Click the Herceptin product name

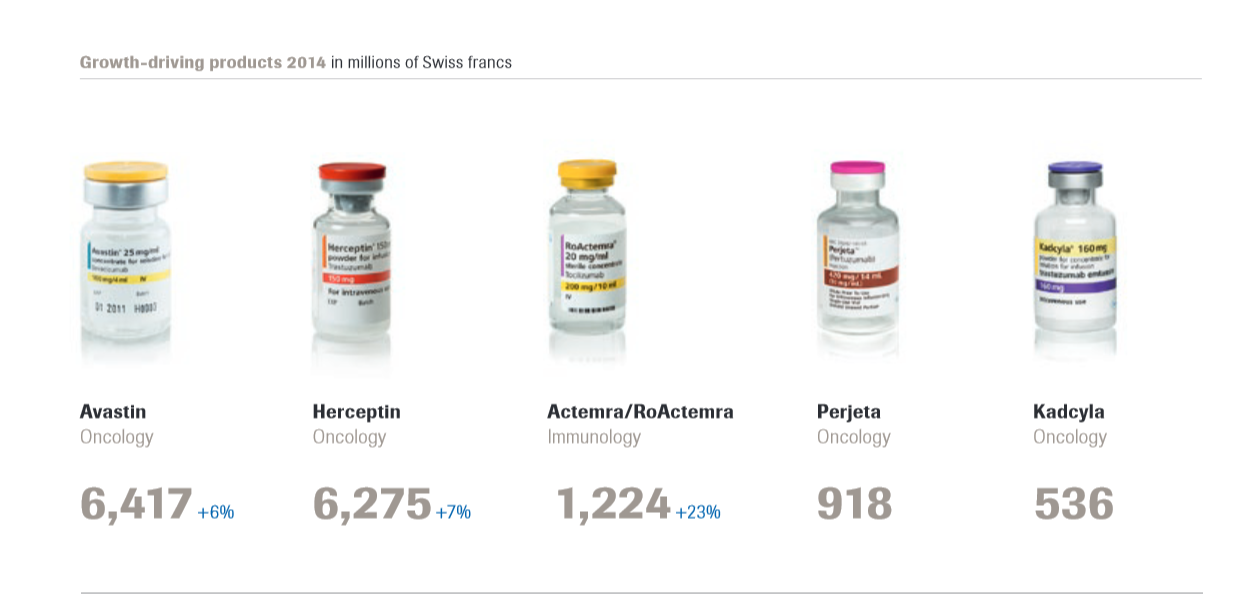(356, 412)
